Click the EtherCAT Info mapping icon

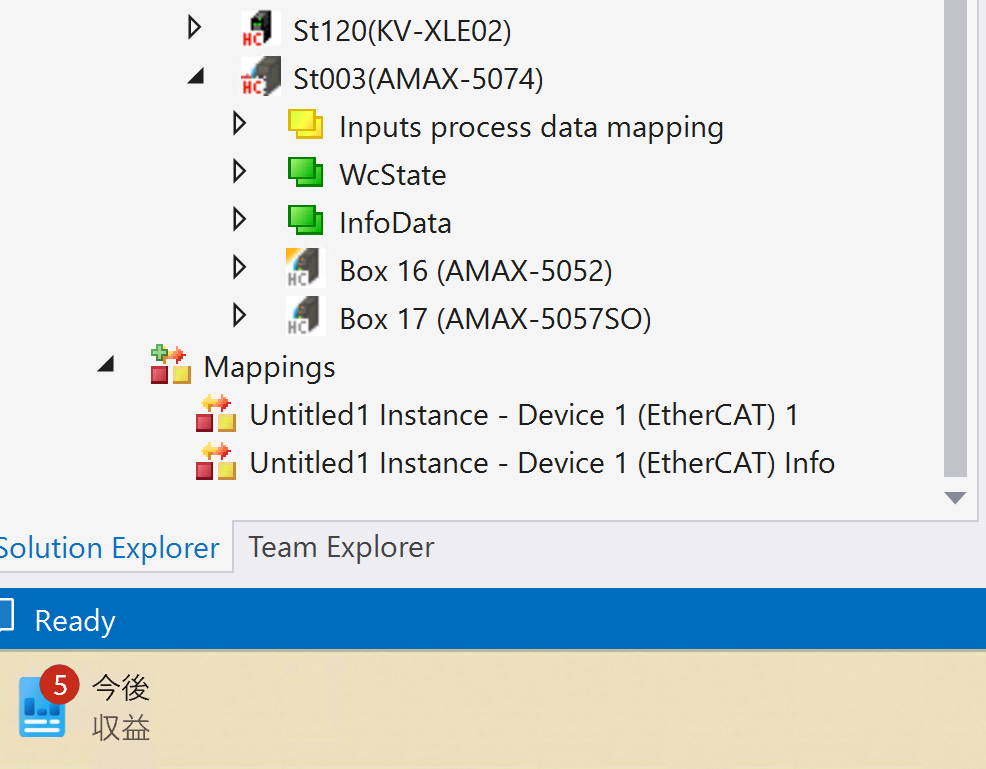[x=216, y=463]
